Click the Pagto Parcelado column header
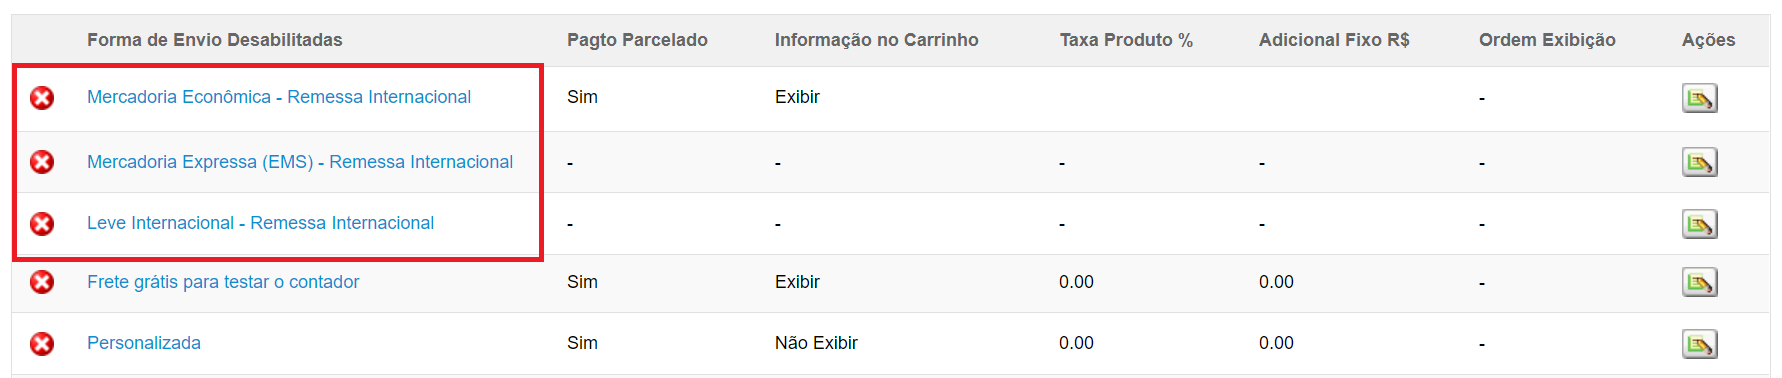 [637, 40]
